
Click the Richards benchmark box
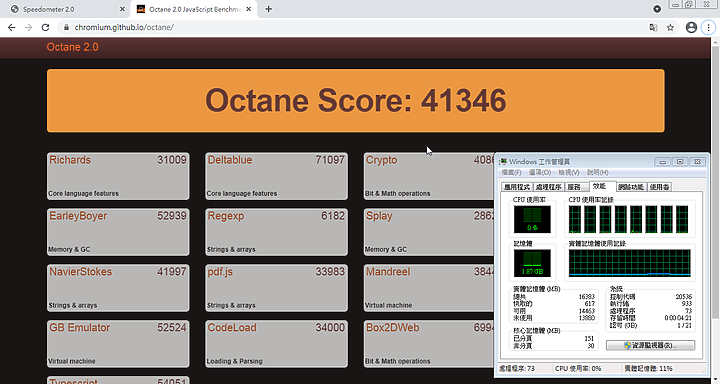tap(118, 176)
